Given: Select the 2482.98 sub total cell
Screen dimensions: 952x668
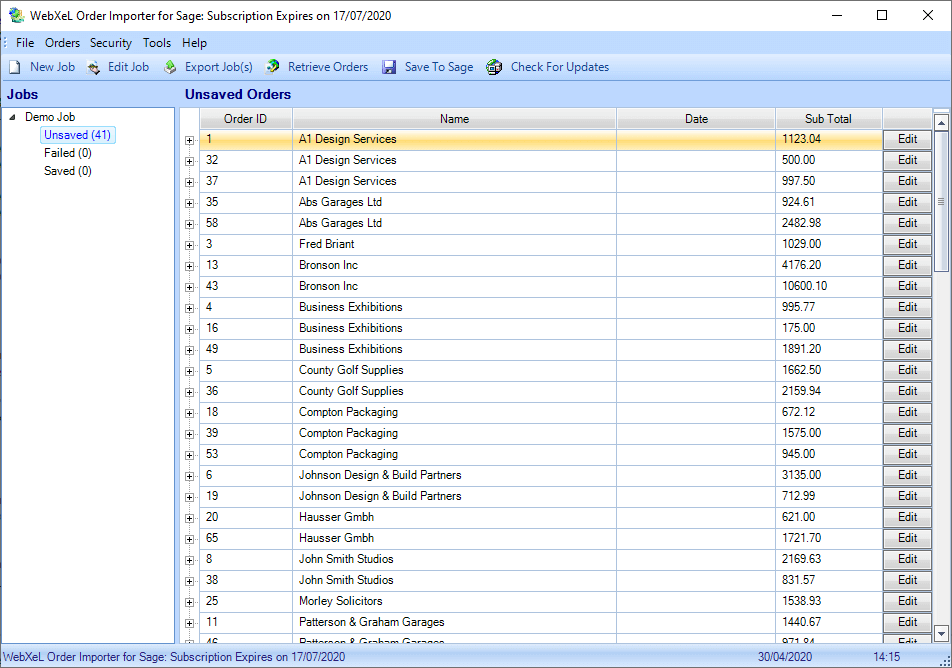Looking at the screenshot, I should click(829, 223).
